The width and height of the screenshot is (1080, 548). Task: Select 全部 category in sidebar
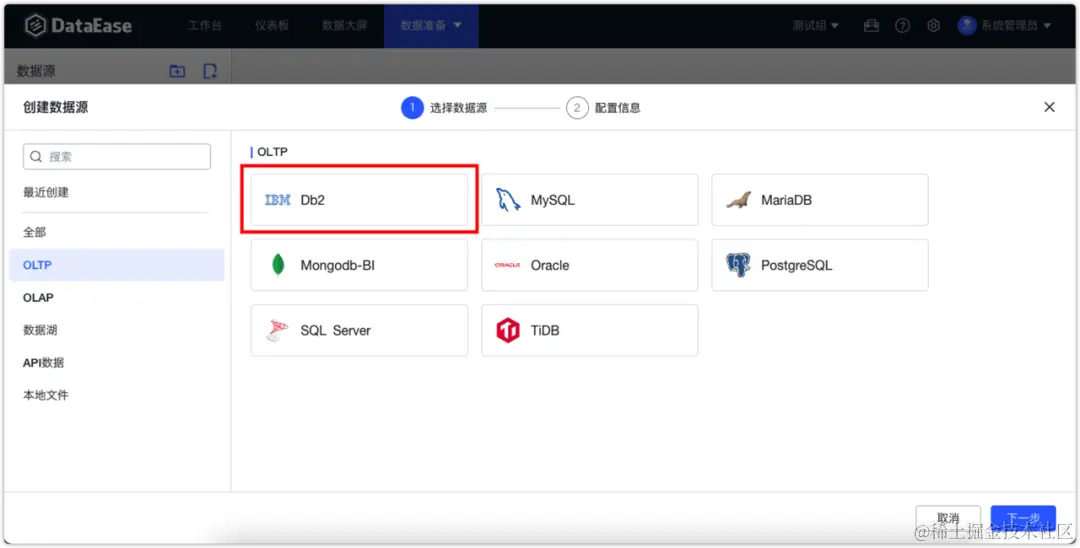coord(34,232)
